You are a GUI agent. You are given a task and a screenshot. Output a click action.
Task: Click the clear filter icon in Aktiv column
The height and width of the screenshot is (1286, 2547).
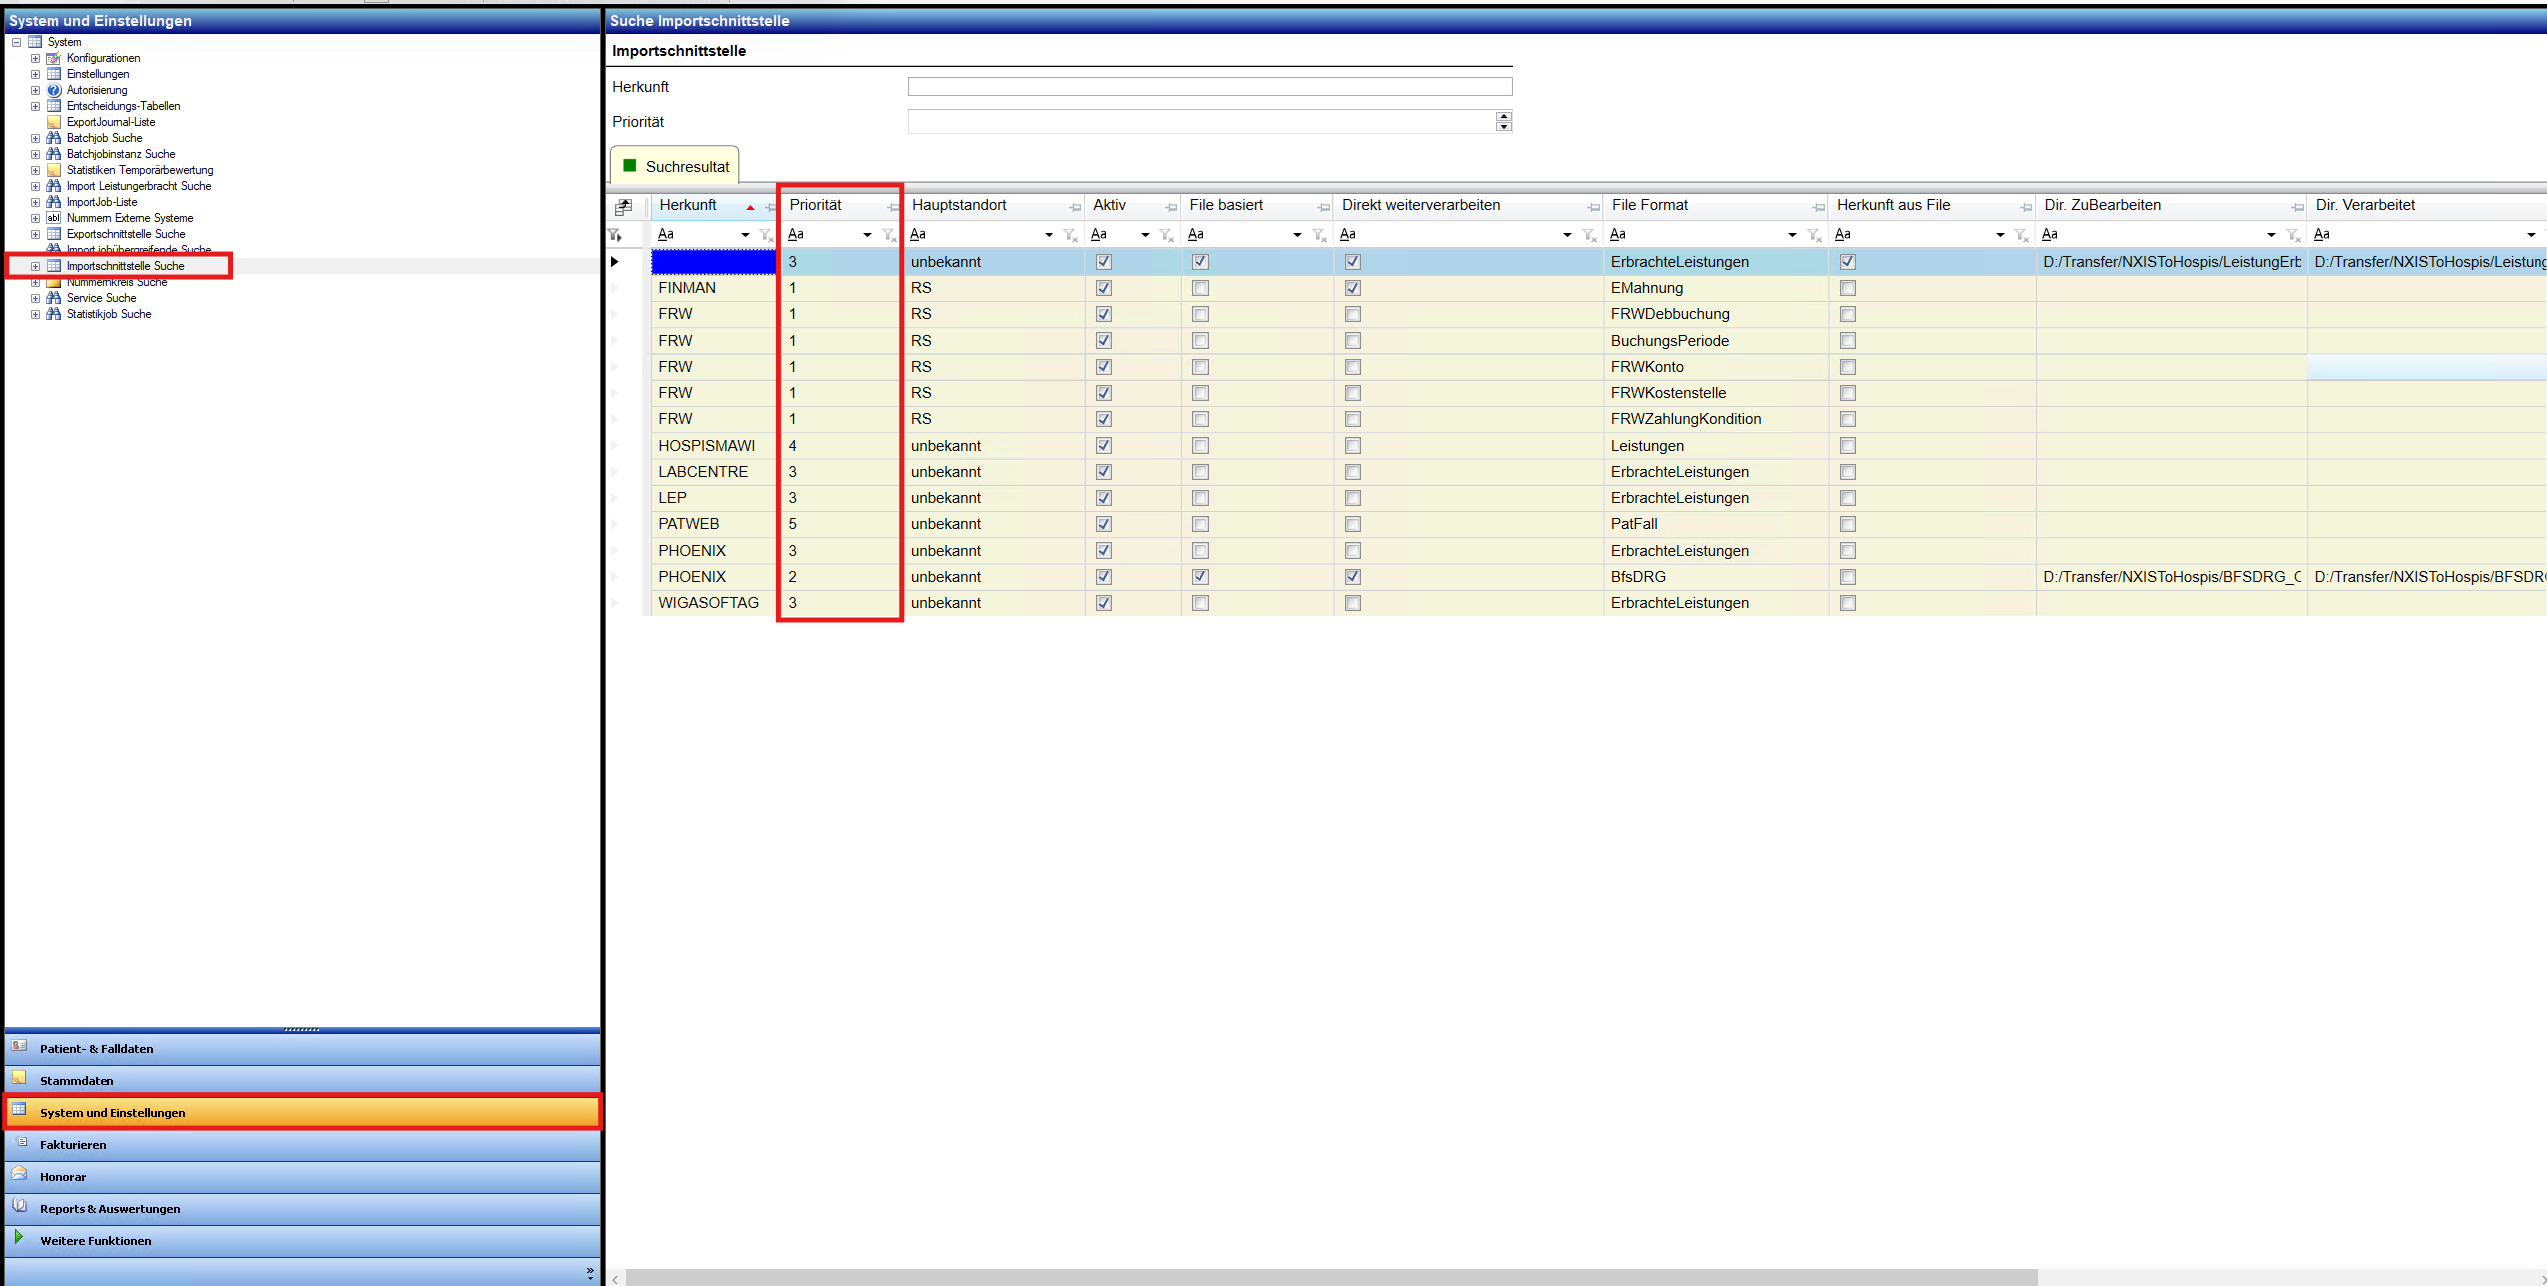click(x=1166, y=235)
